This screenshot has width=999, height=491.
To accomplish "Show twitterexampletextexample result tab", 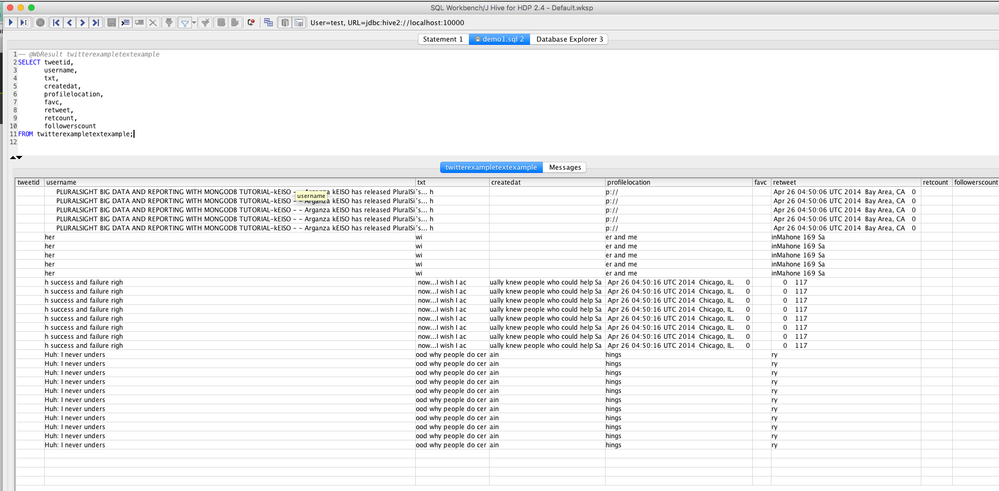I will tap(491, 167).
